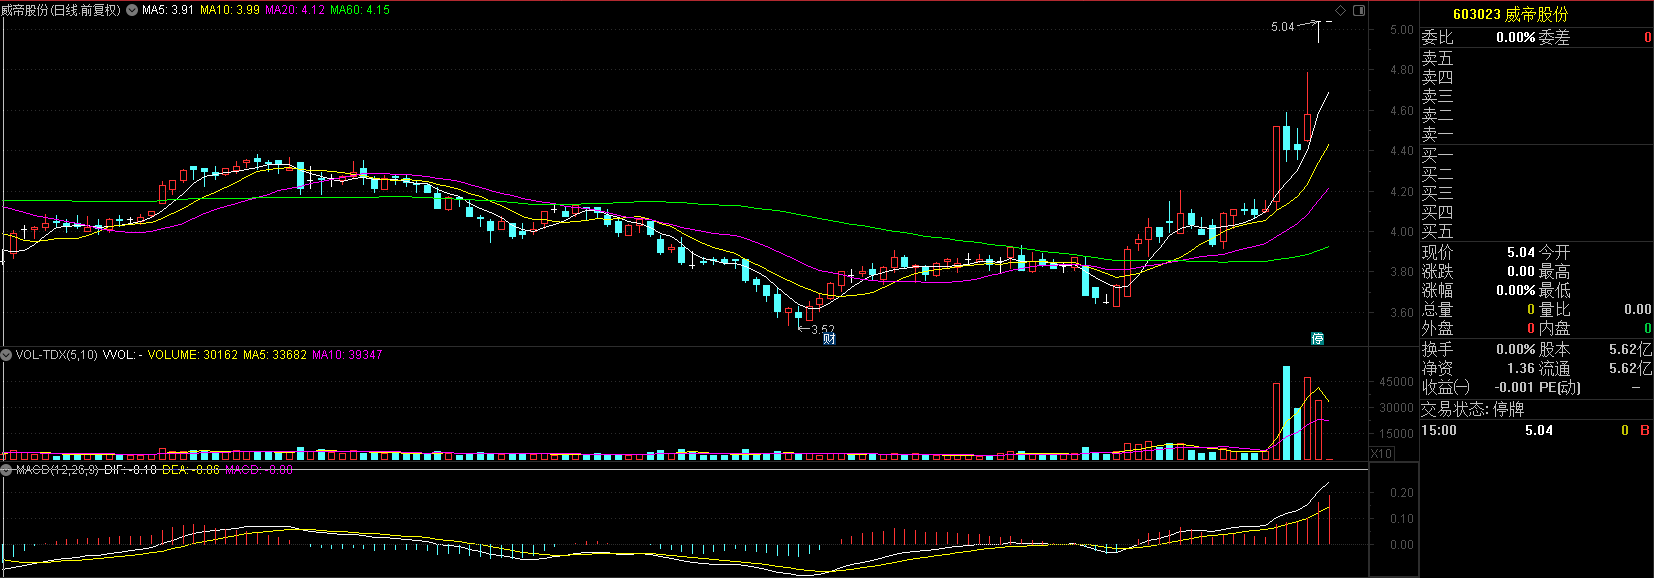Click the 买一 buy order row

tap(1437, 155)
